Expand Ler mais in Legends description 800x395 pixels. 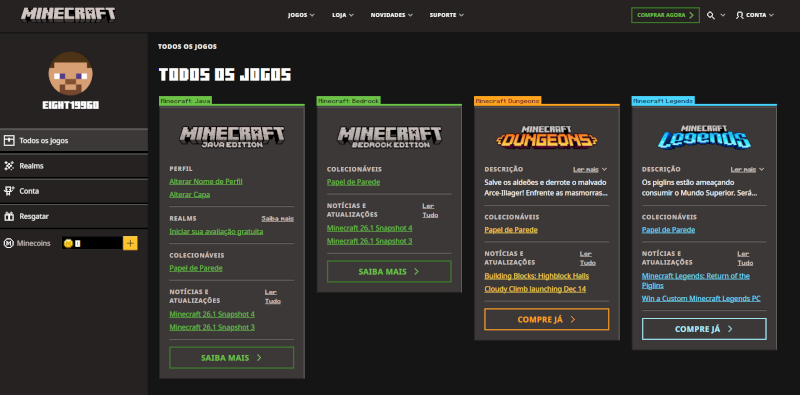point(747,169)
